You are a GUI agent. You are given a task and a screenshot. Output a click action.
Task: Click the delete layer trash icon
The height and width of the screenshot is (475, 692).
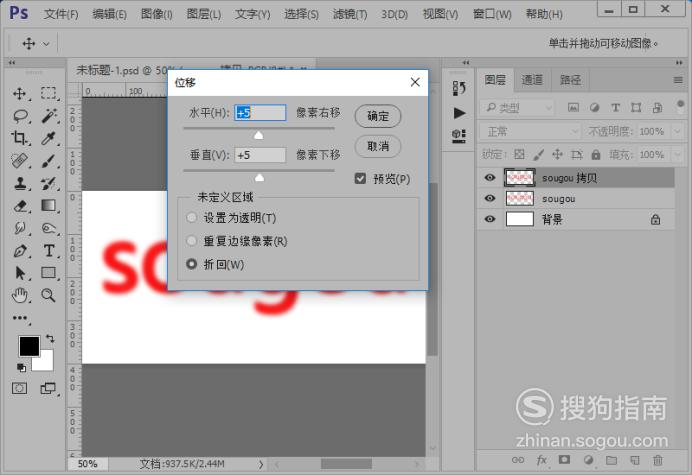(x=658, y=460)
